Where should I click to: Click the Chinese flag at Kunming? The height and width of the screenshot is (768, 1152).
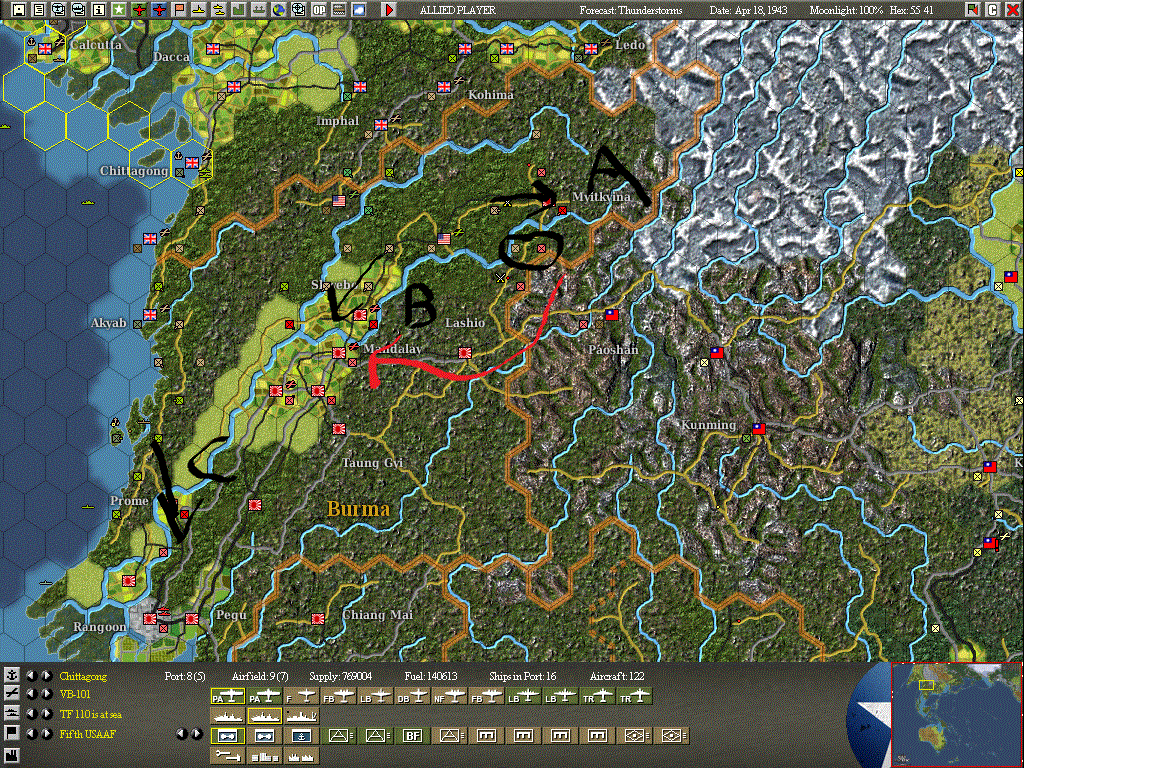tap(759, 428)
